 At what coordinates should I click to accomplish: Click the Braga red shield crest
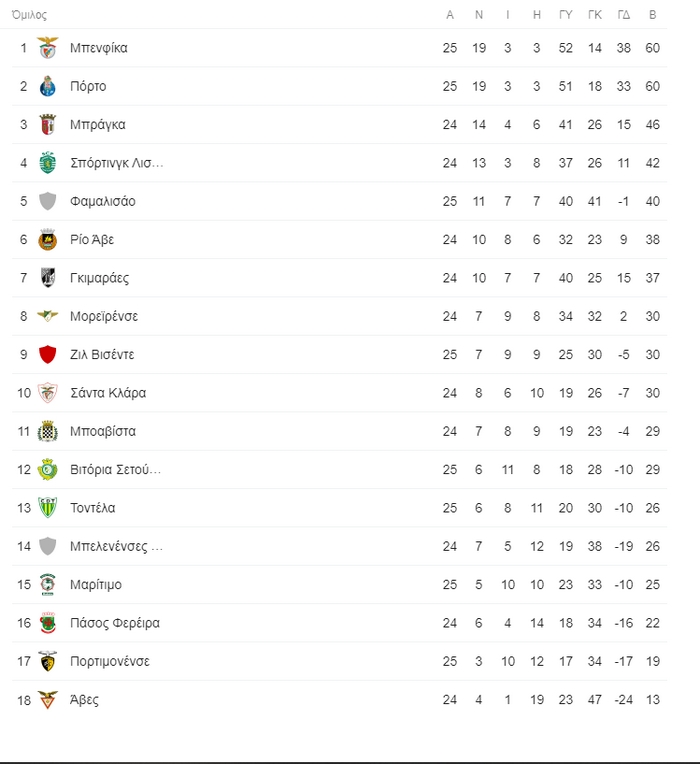pos(47,125)
